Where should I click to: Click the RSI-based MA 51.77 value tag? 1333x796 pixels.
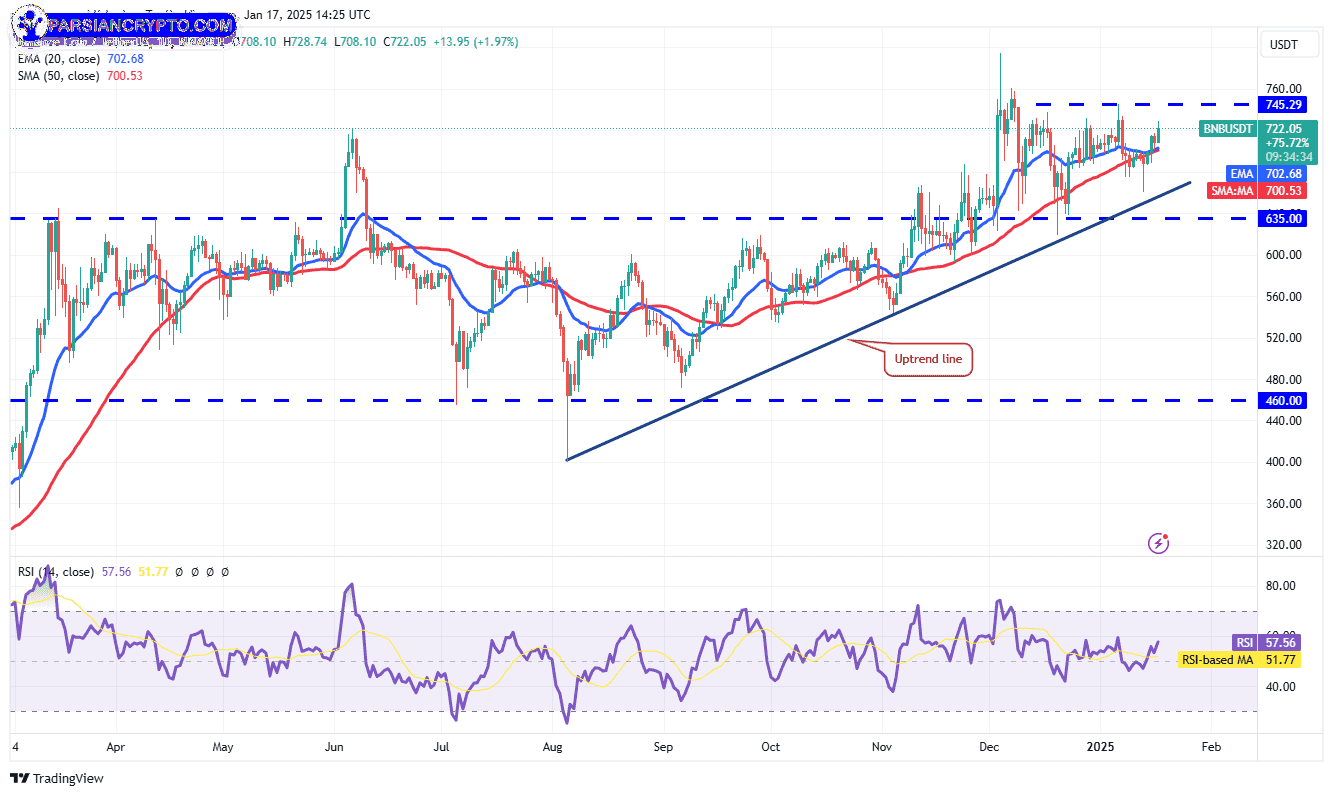[x=1280, y=659]
